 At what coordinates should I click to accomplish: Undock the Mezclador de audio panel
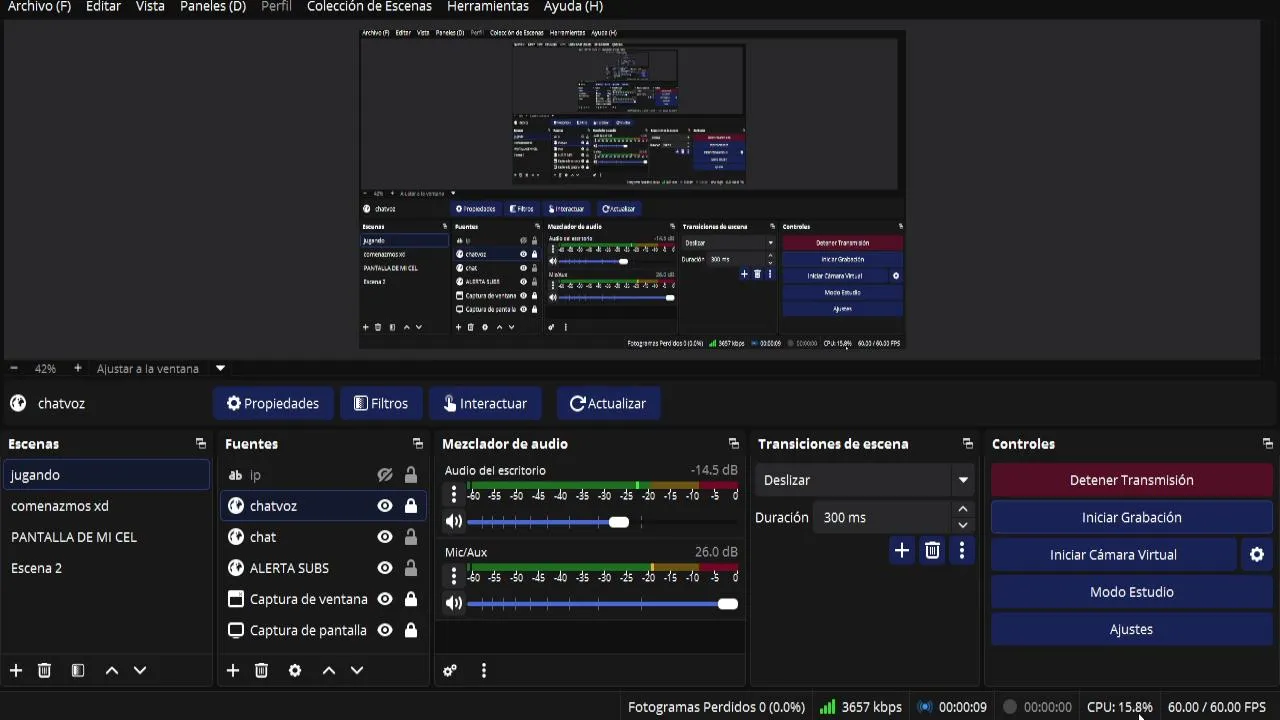click(734, 444)
